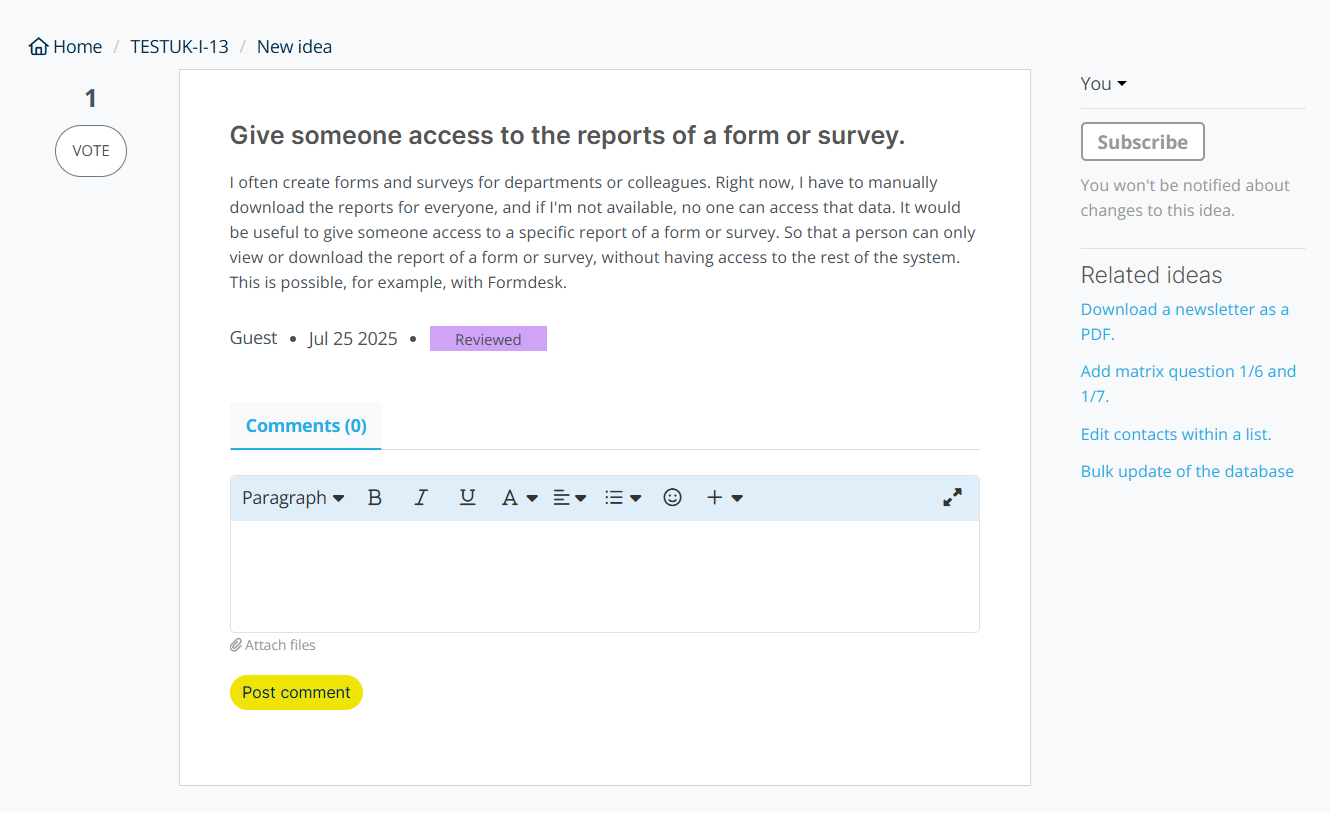1330x813 pixels.
Task: Apply bold formatting in comment editor
Action: (x=375, y=498)
